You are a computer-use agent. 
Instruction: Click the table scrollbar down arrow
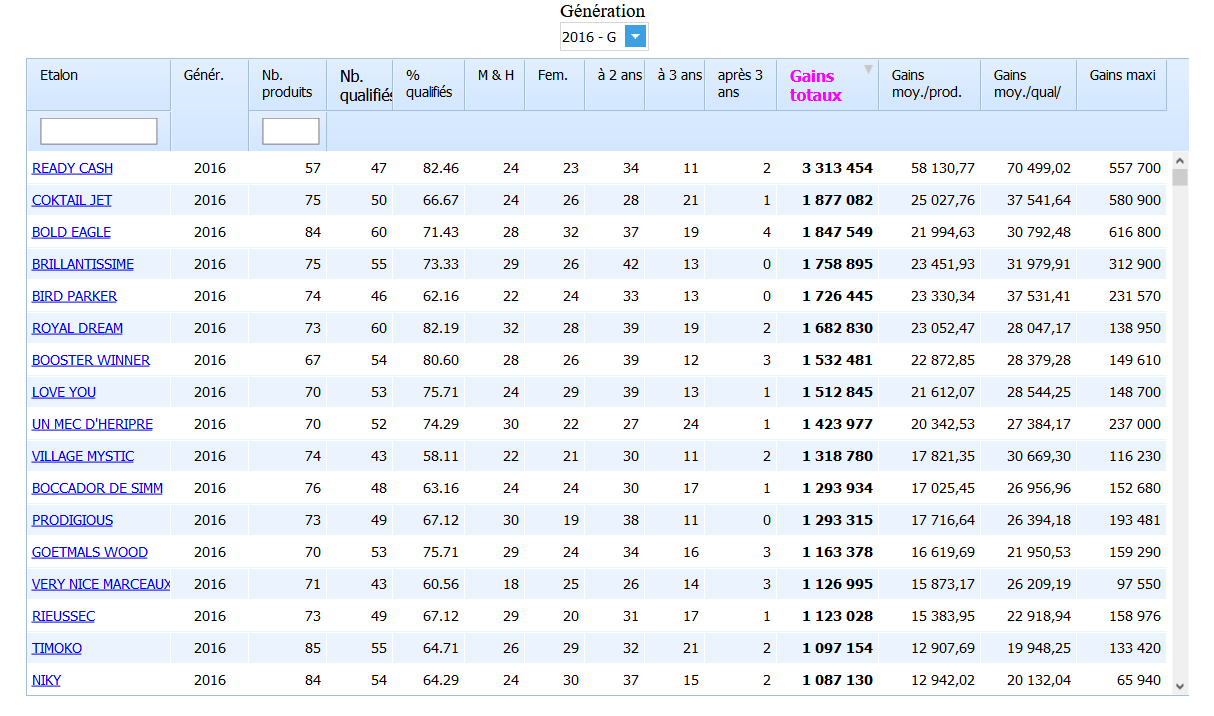(1180, 687)
